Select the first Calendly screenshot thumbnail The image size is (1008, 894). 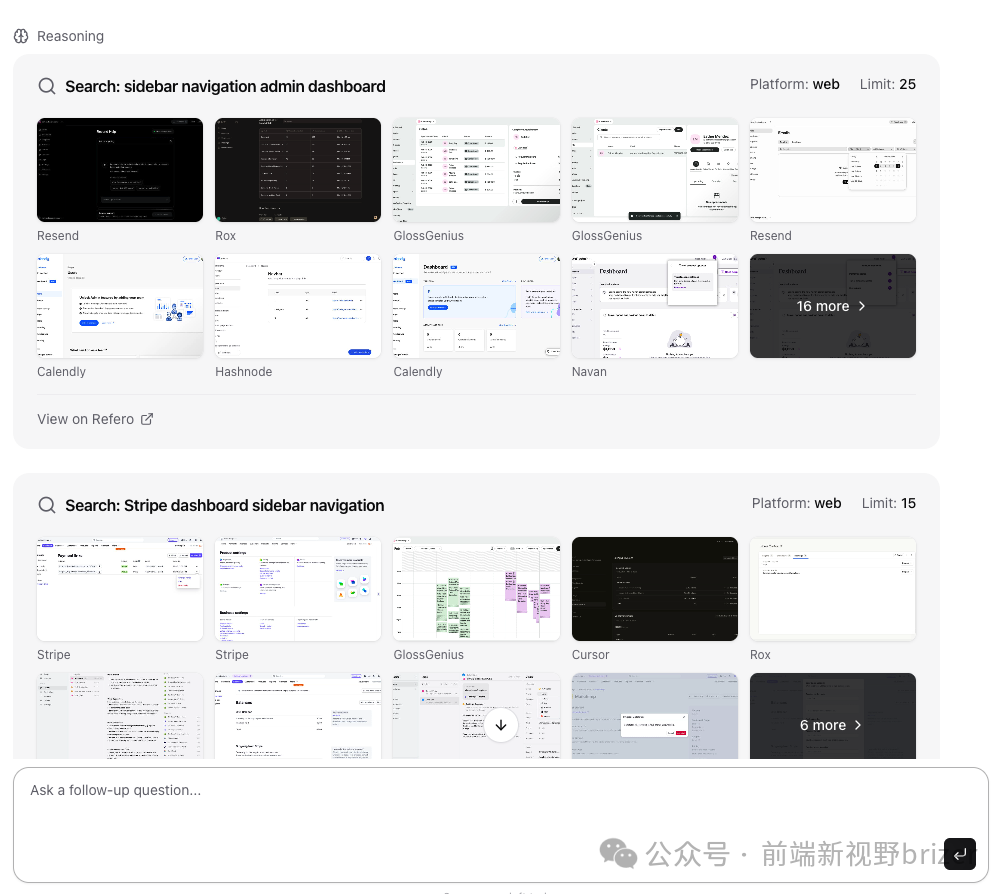click(120, 306)
